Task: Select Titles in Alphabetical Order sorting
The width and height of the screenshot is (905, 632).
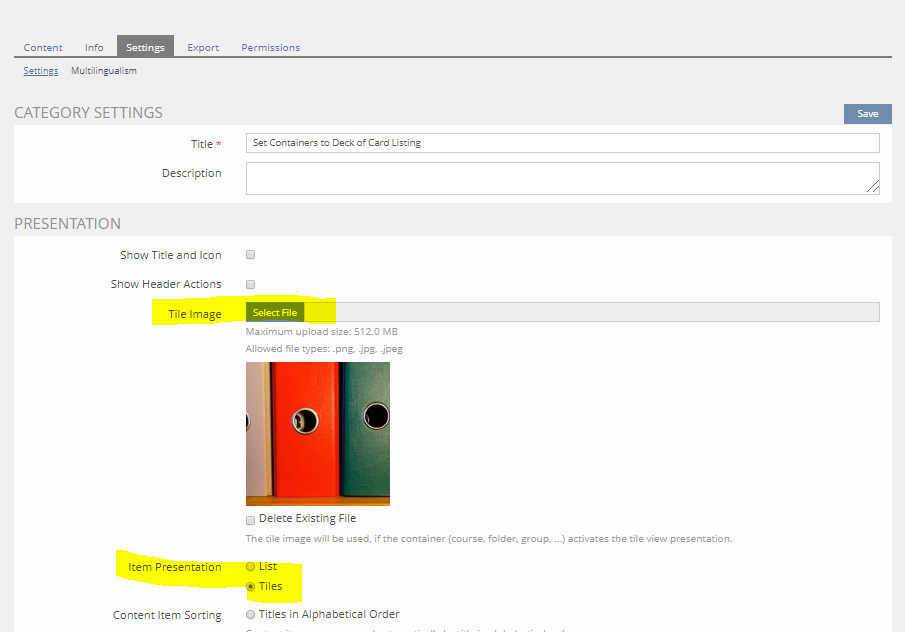Action: point(251,615)
